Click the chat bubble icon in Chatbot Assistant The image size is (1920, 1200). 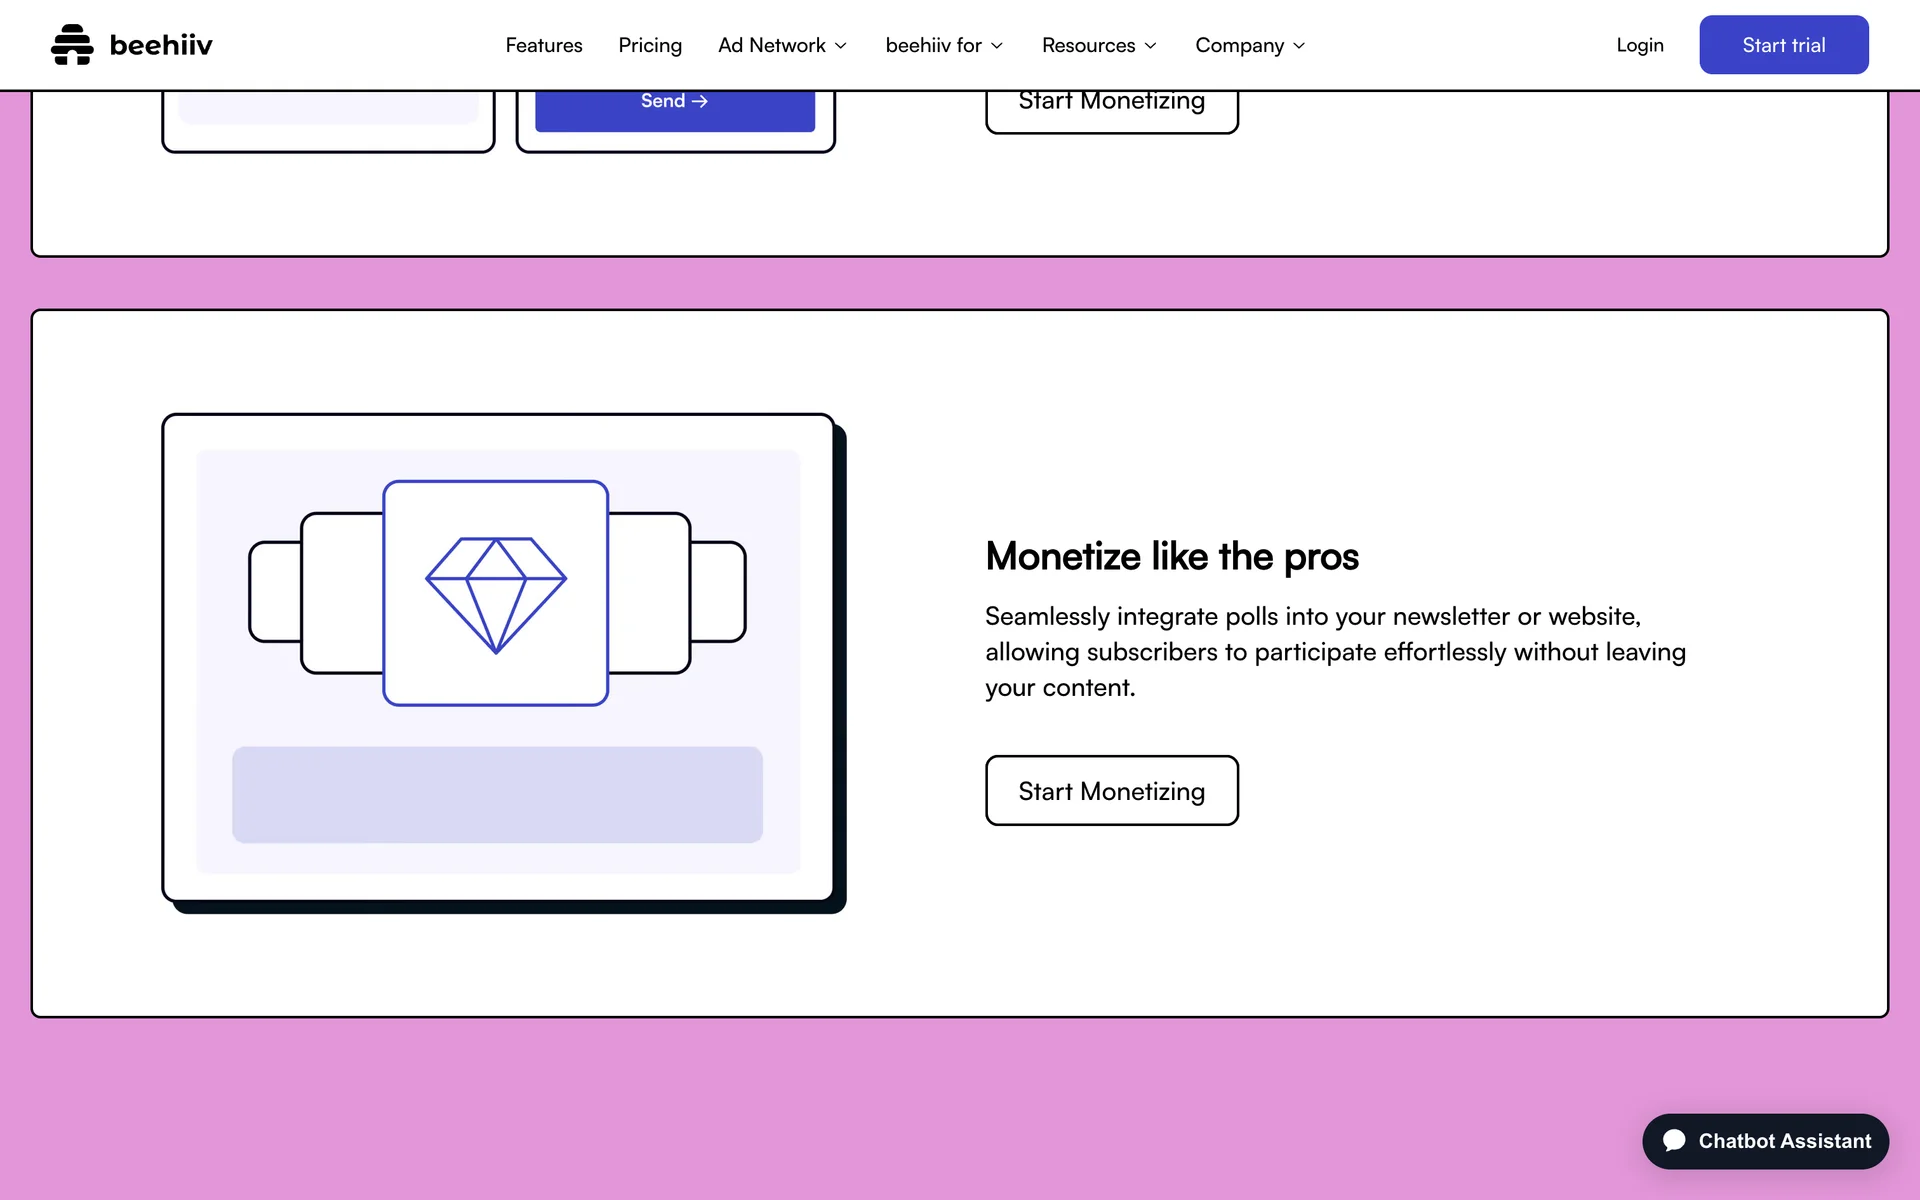[x=1674, y=1141]
